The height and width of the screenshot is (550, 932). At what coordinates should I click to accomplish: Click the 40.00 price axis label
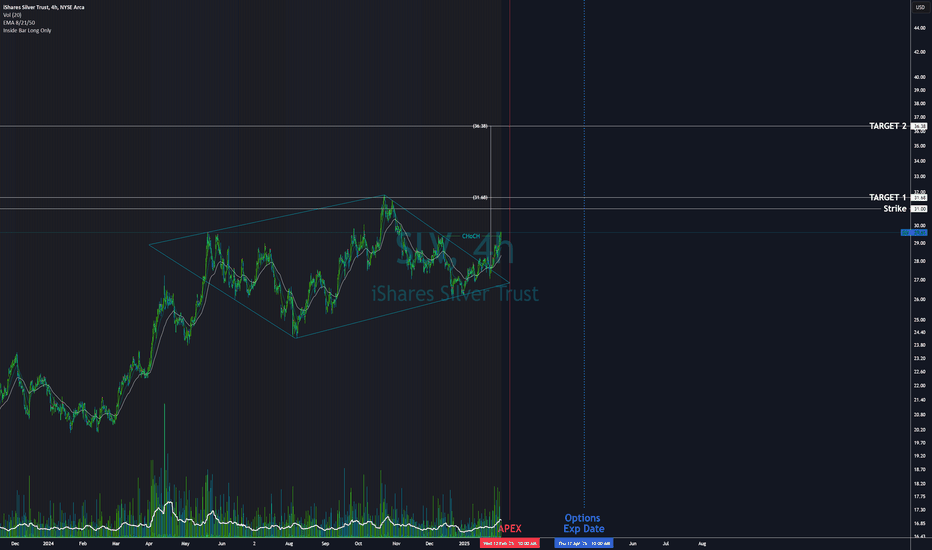[x=920, y=77]
